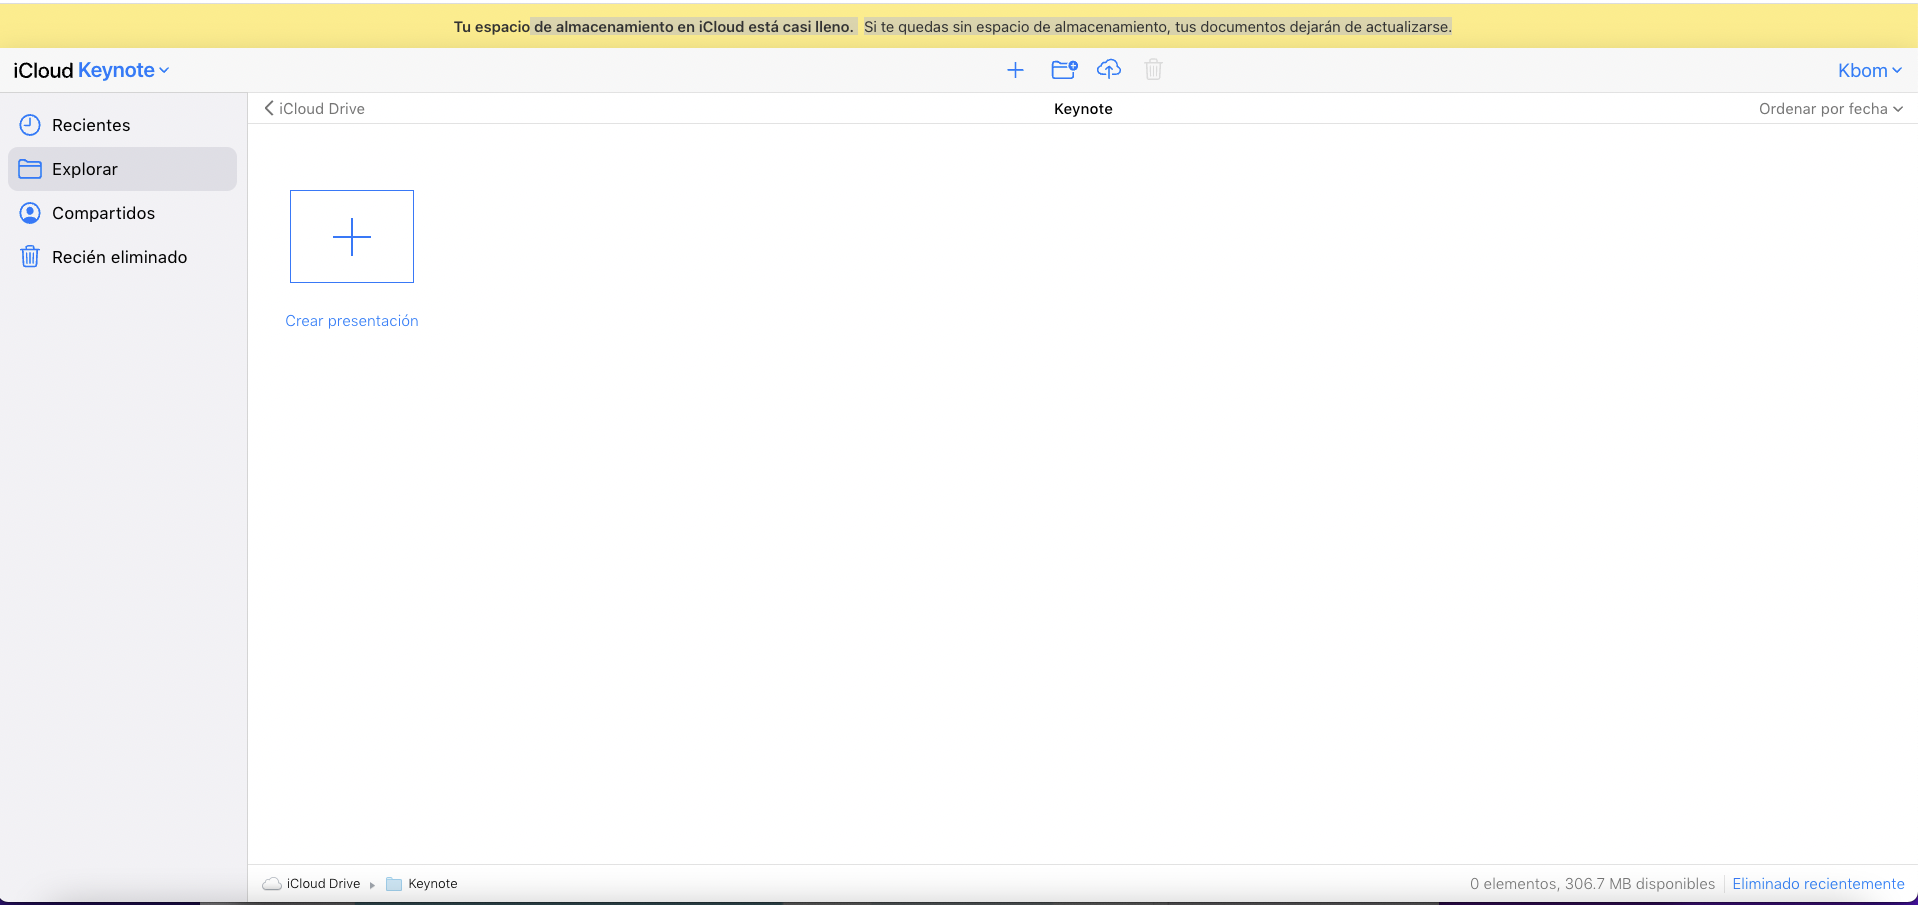Select Recién eliminado in the sidebar
Screen dimensions: 1918x905
(x=122, y=257)
